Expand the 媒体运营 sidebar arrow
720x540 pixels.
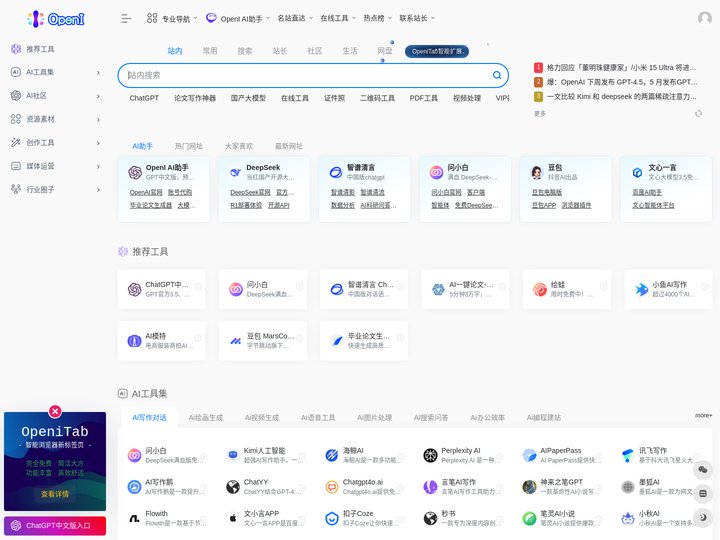pyautogui.click(x=98, y=166)
